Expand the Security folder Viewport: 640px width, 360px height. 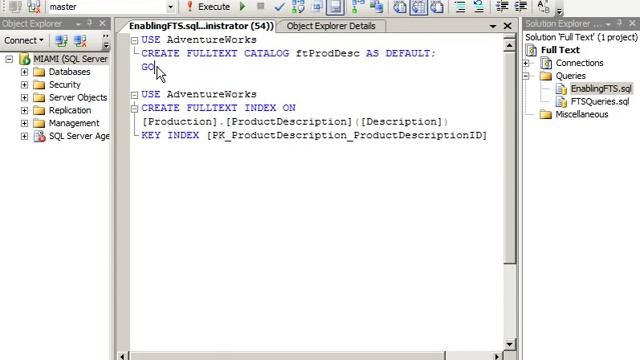[x=24, y=85]
